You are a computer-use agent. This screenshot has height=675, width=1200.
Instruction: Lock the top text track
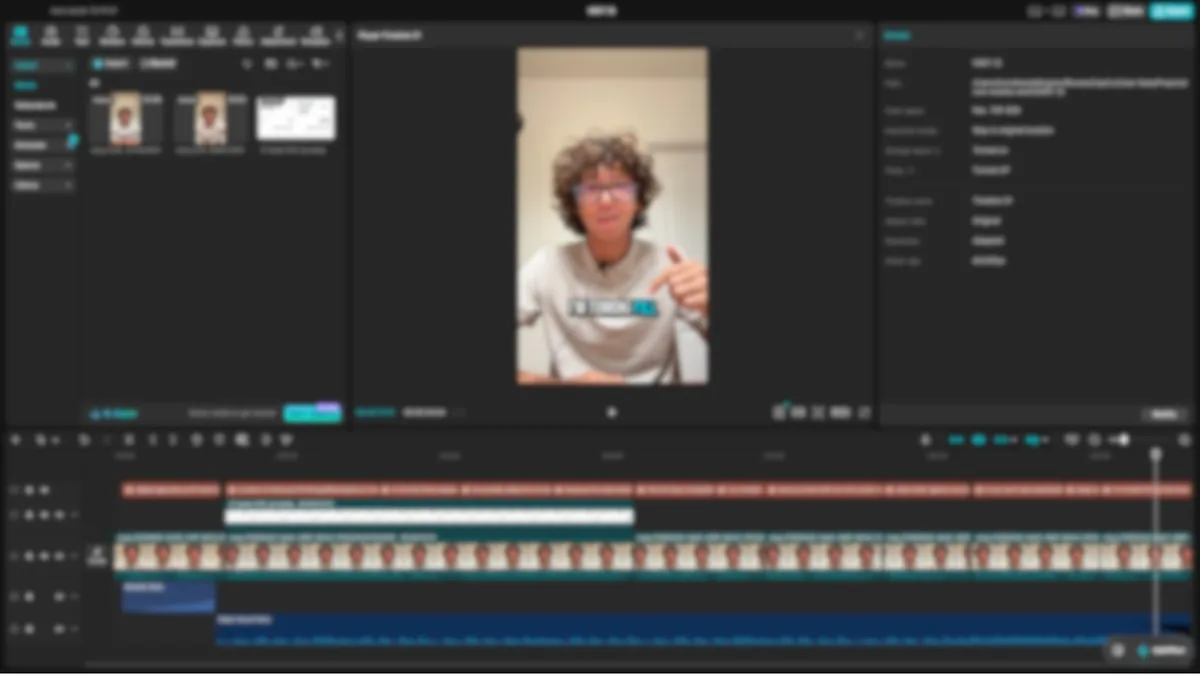[x=29, y=490]
